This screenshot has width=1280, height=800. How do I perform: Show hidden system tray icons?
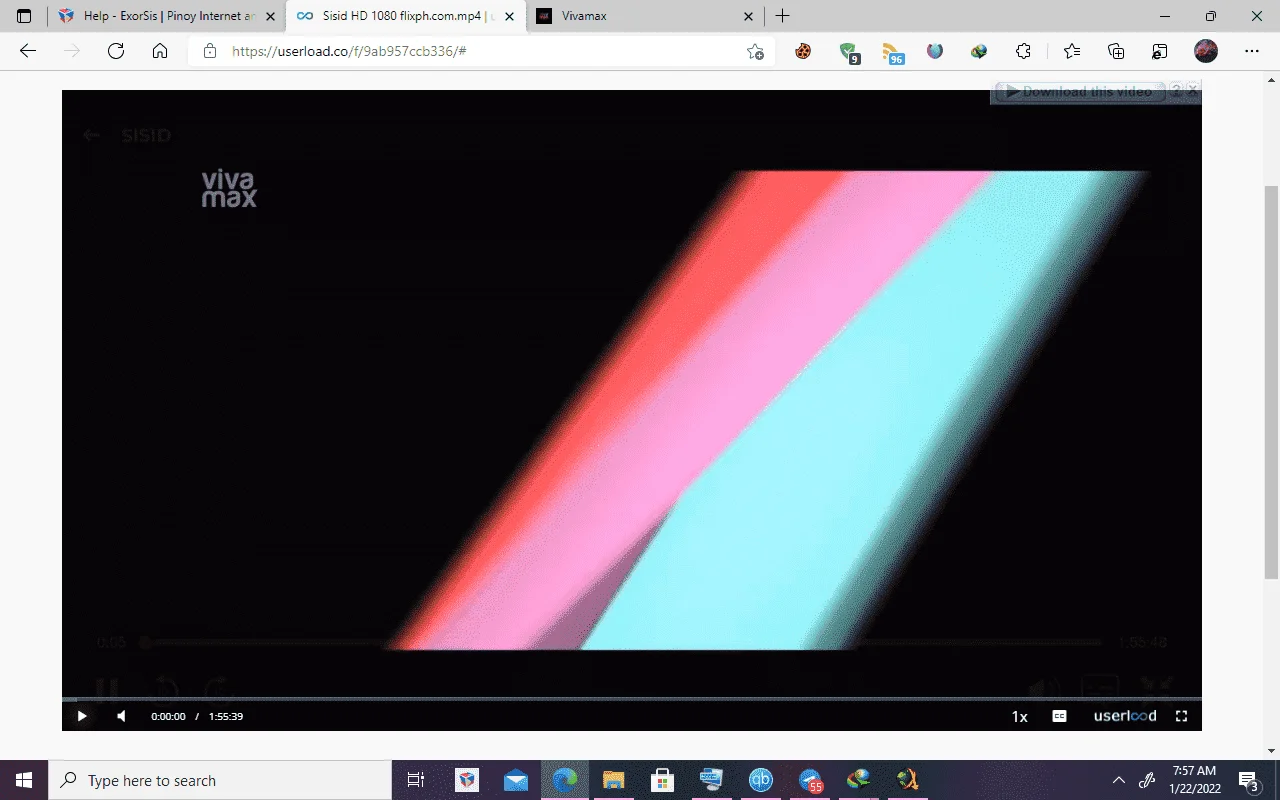[1119, 780]
